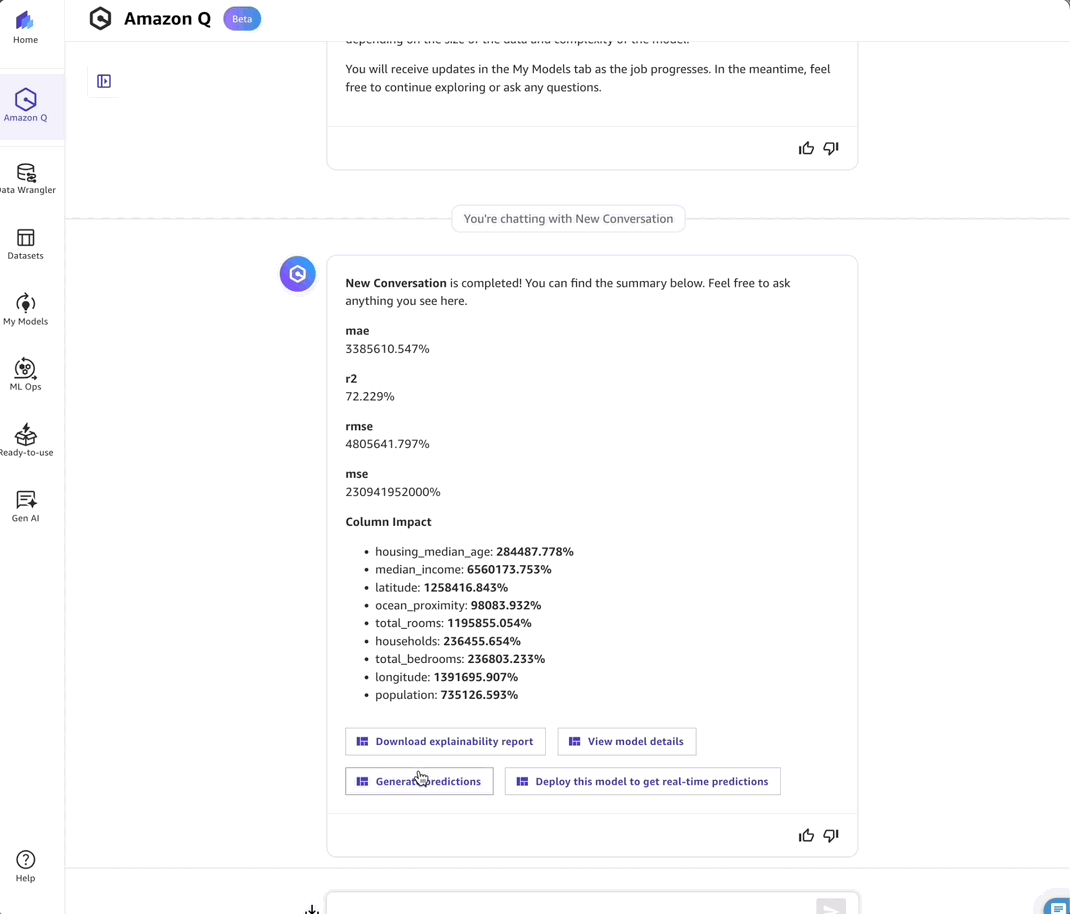Click the New Conversation status pill
This screenshot has height=914, width=1070.
(568, 218)
